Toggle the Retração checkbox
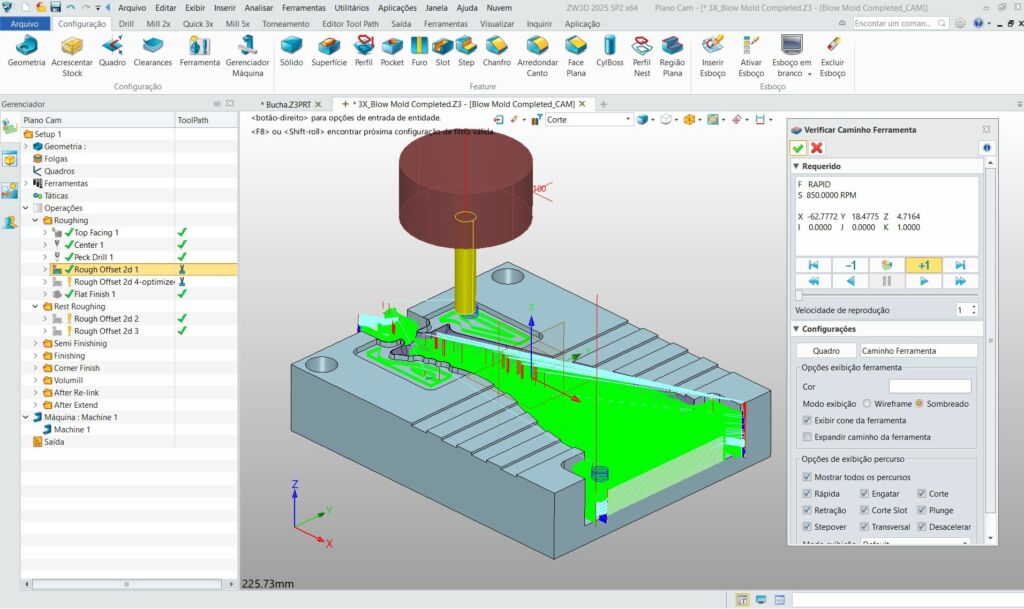This screenshot has height=609, width=1024. click(807, 510)
